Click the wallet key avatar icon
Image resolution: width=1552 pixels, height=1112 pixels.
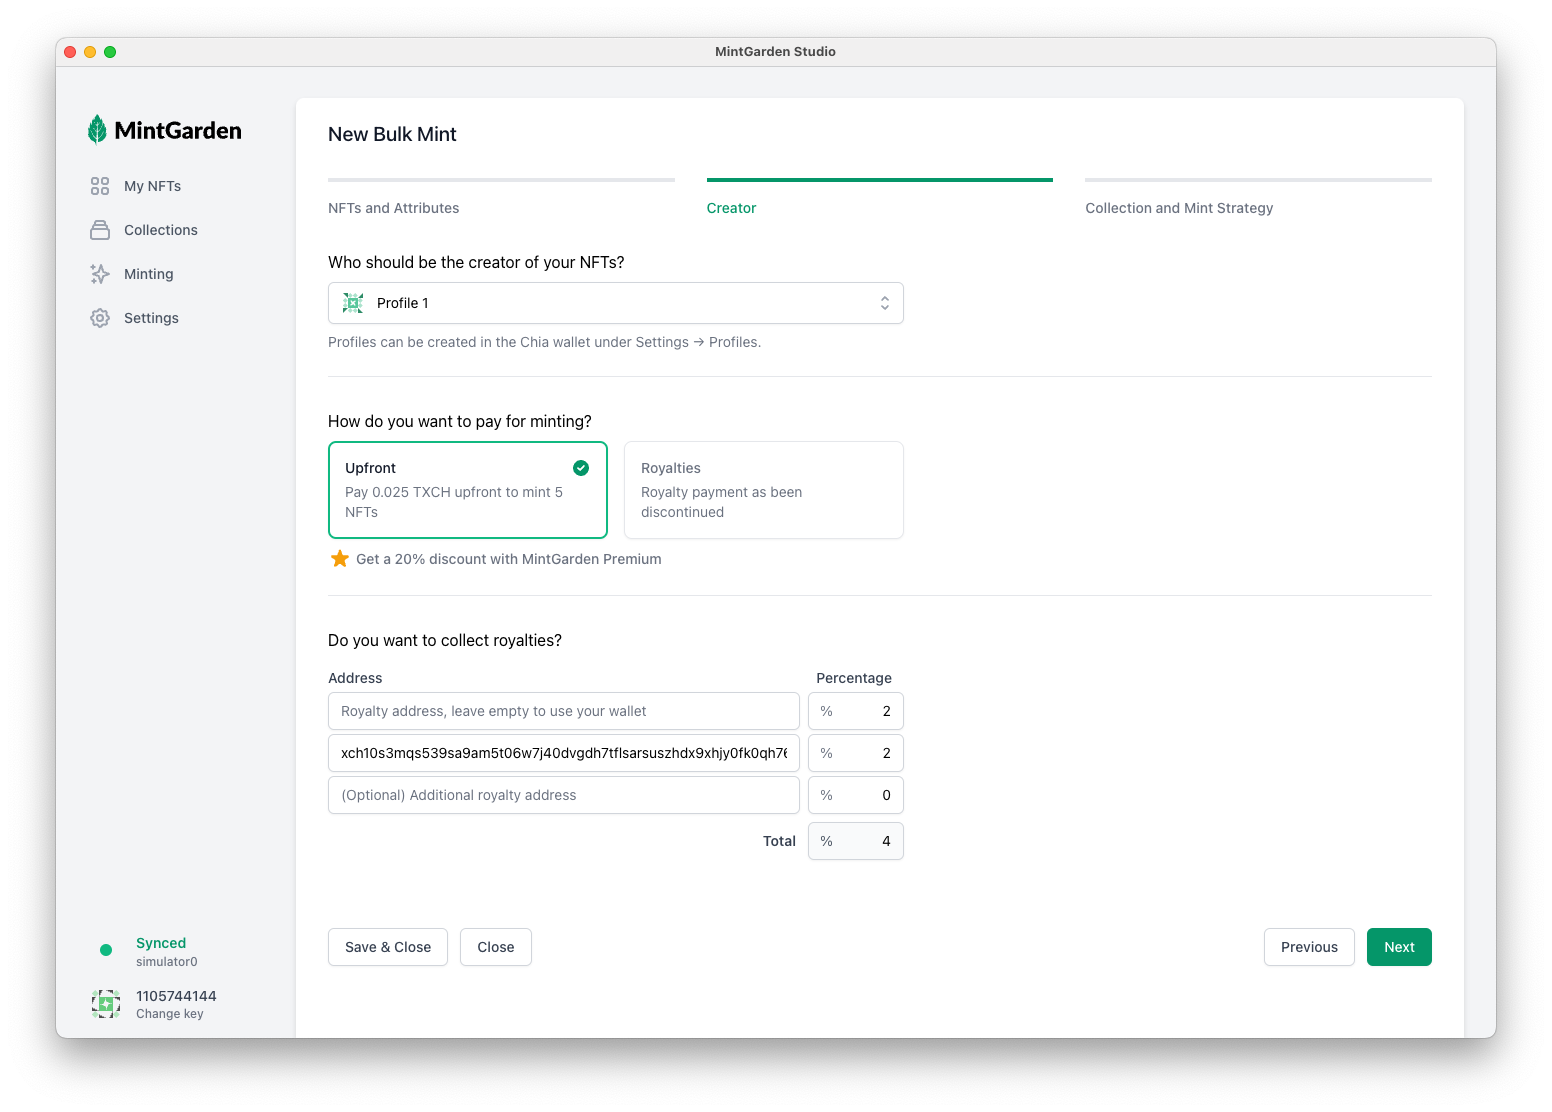pos(106,1004)
